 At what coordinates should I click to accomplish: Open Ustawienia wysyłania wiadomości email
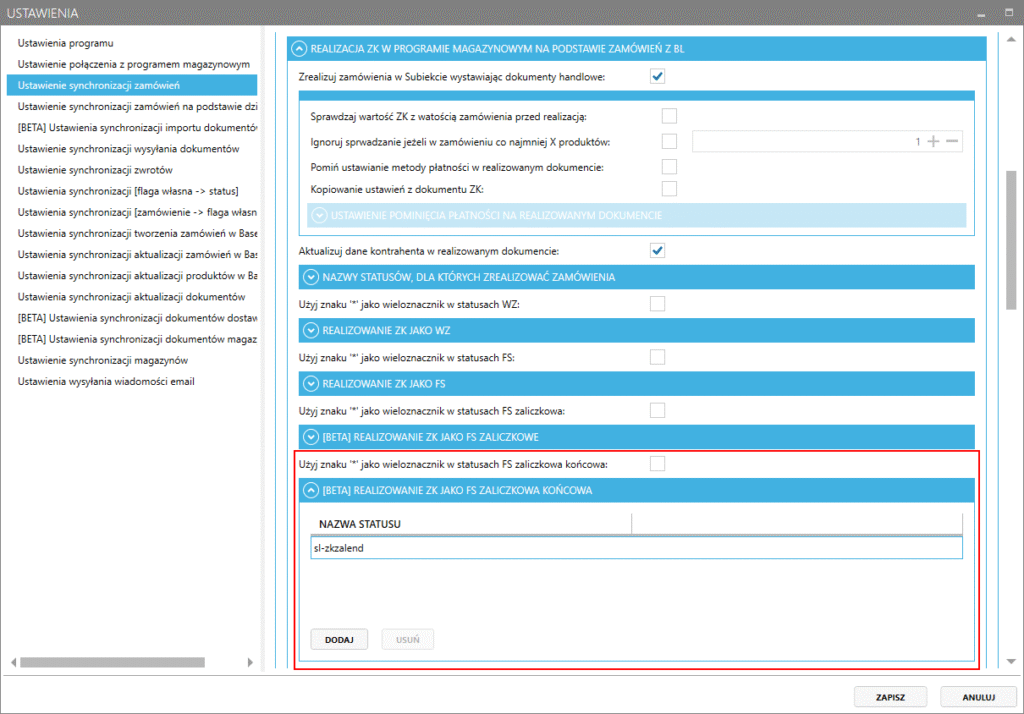[106, 381]
